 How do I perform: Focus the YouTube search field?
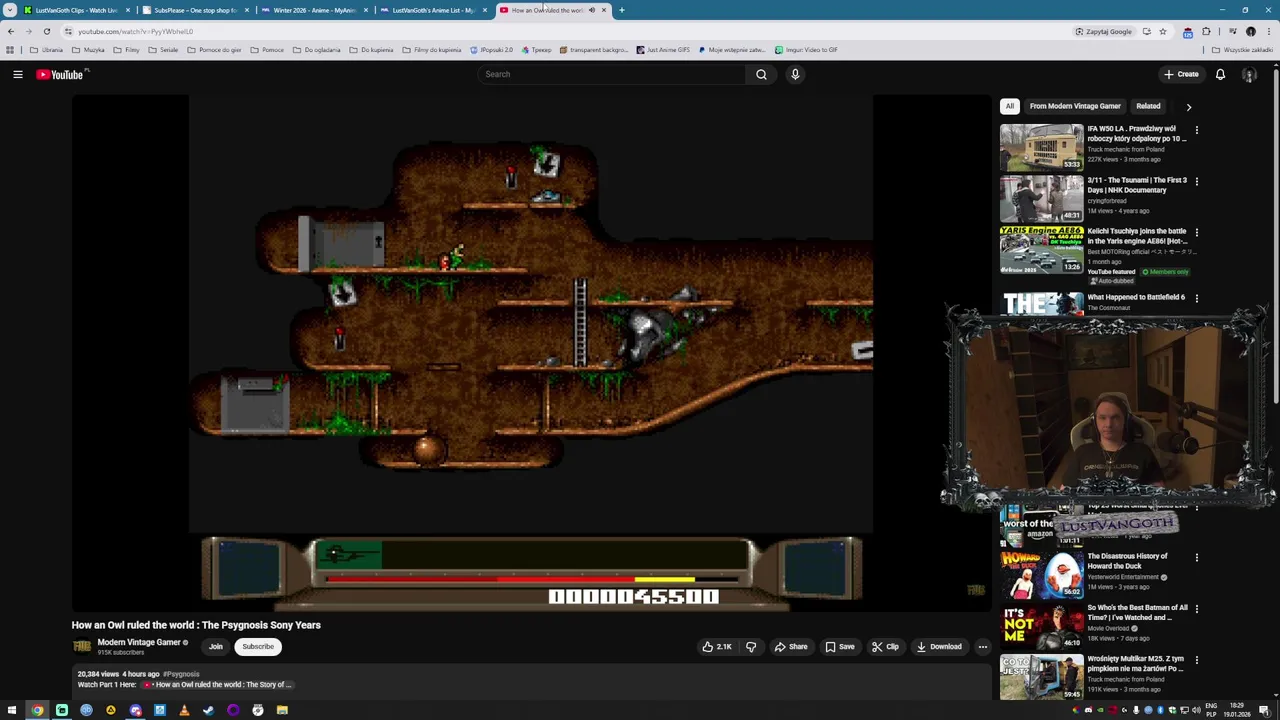click(611, 74)
